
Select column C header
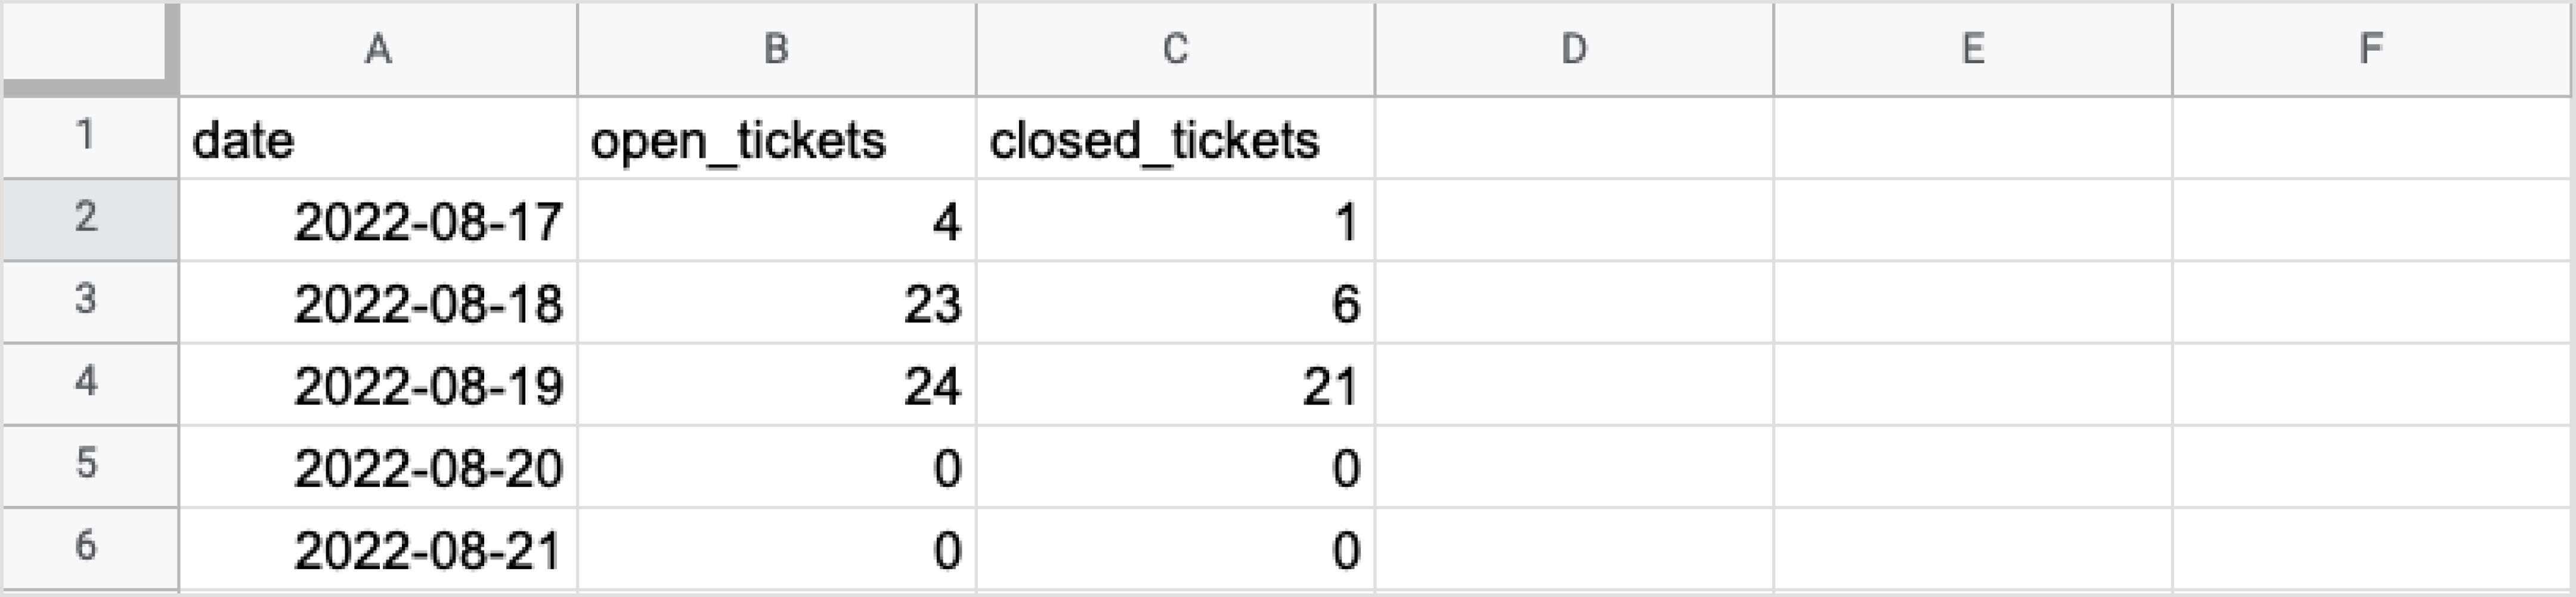(x=1175, y=48)
